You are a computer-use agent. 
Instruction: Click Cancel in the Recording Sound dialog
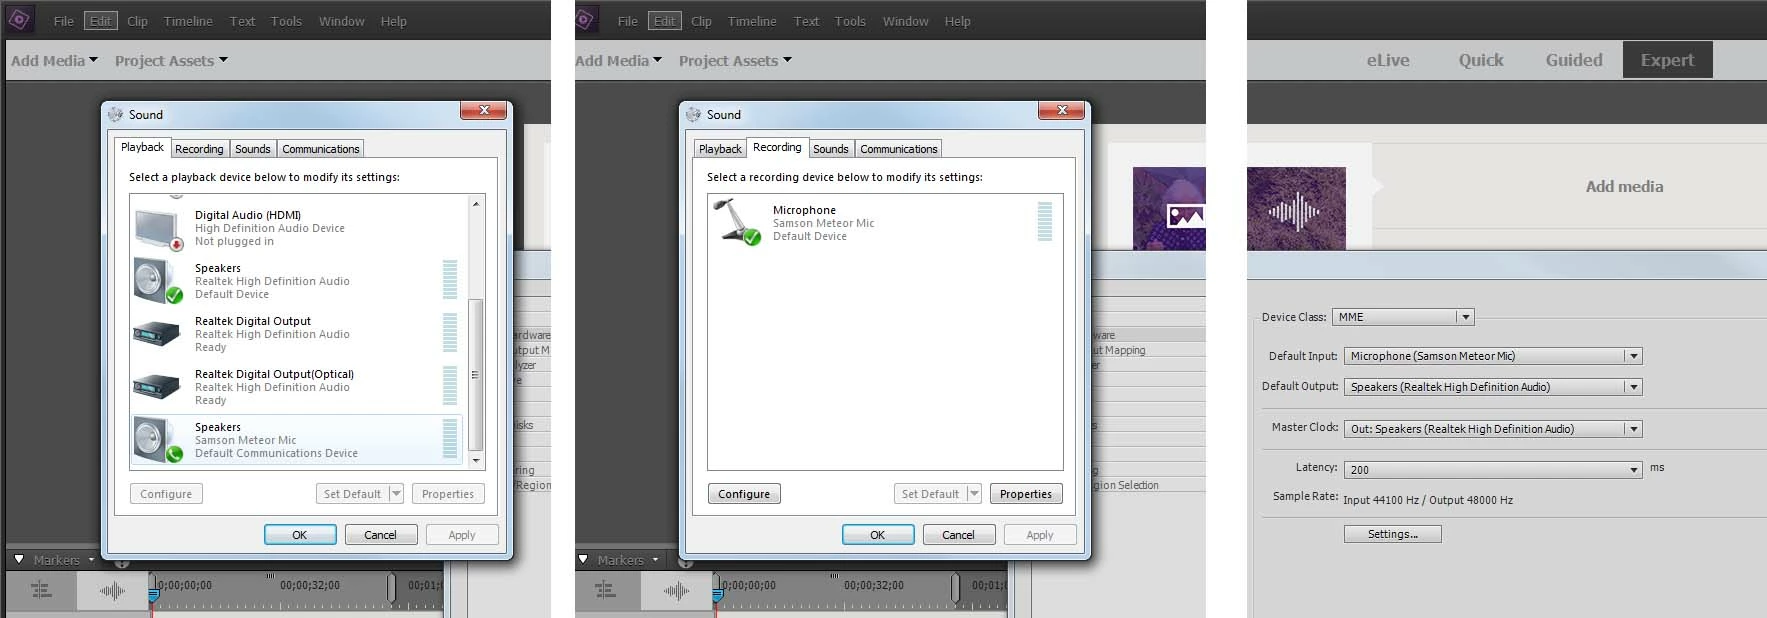pyautogui.click(x=959, y=535)
